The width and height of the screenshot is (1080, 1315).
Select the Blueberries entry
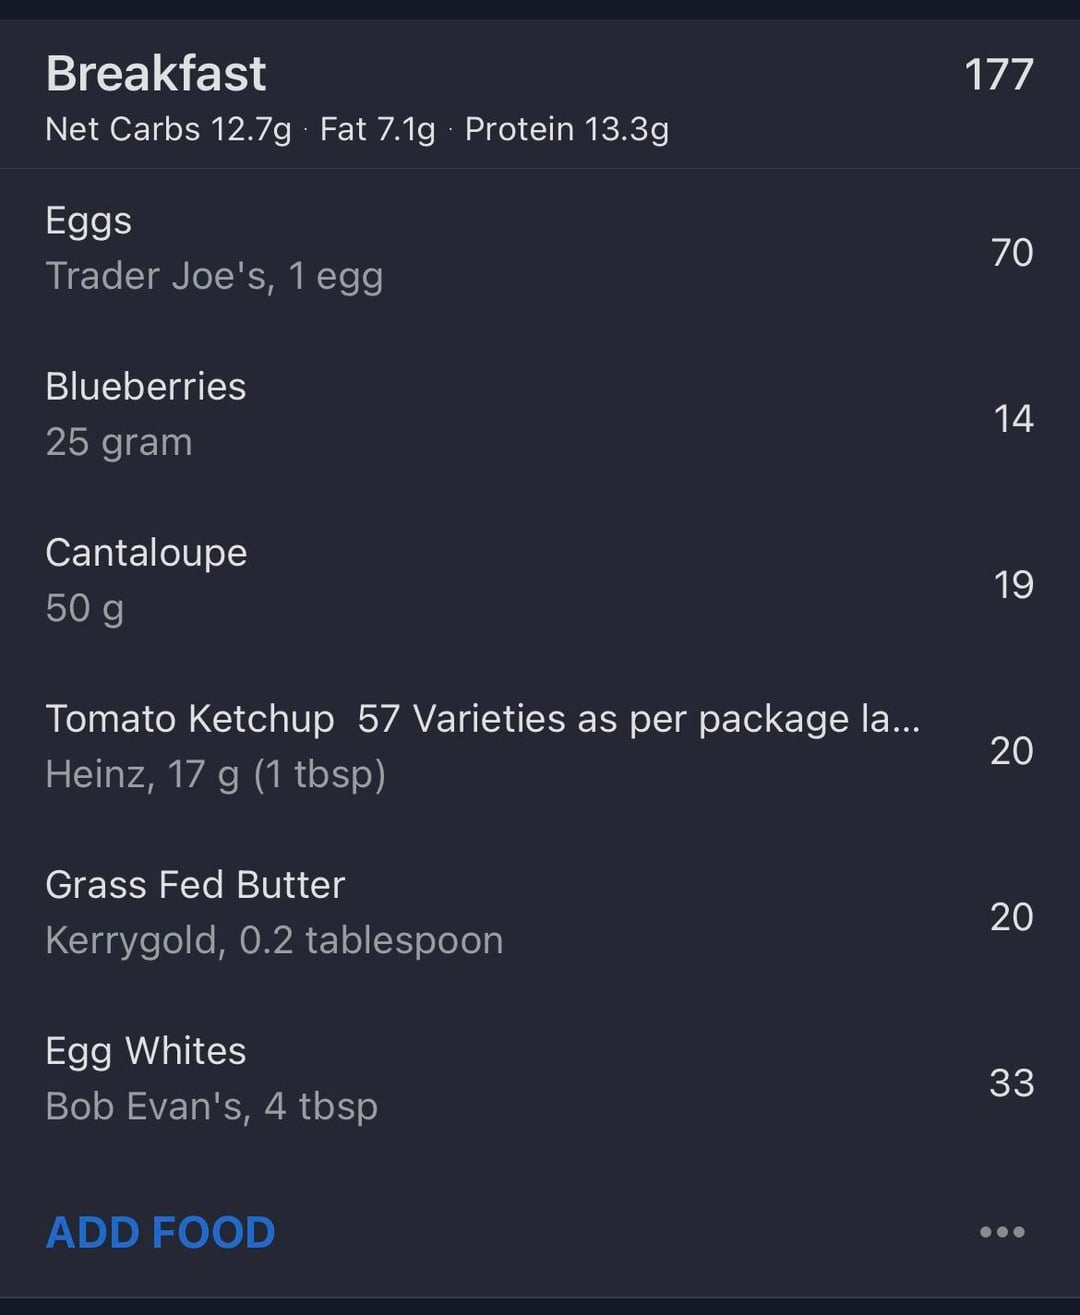146,387
